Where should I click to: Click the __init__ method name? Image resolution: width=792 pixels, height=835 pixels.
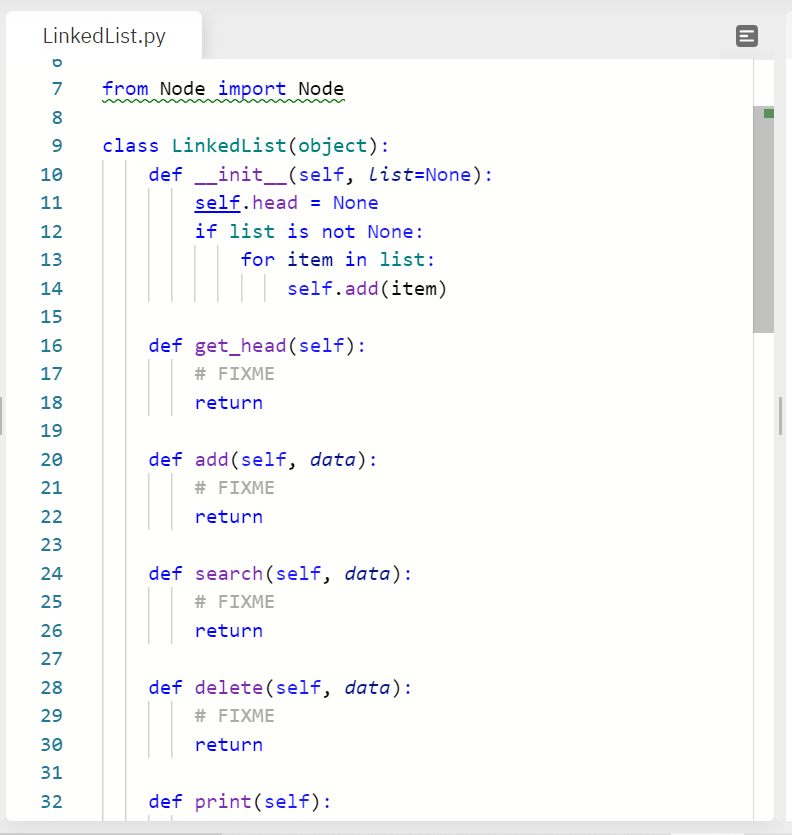[x=241, y=174]
